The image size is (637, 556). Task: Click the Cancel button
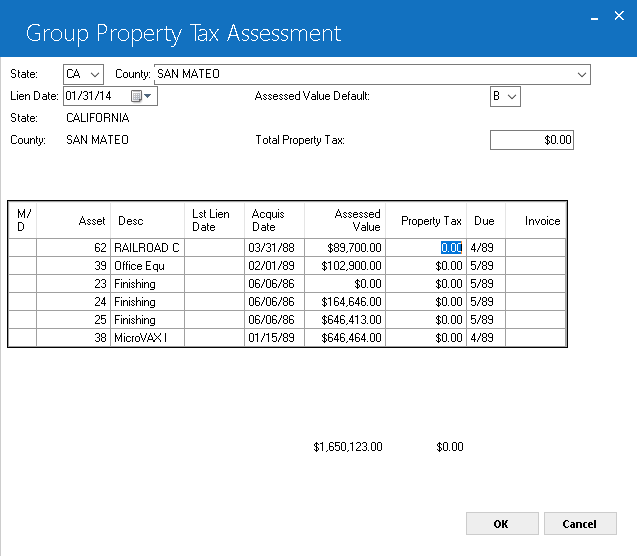580,524
